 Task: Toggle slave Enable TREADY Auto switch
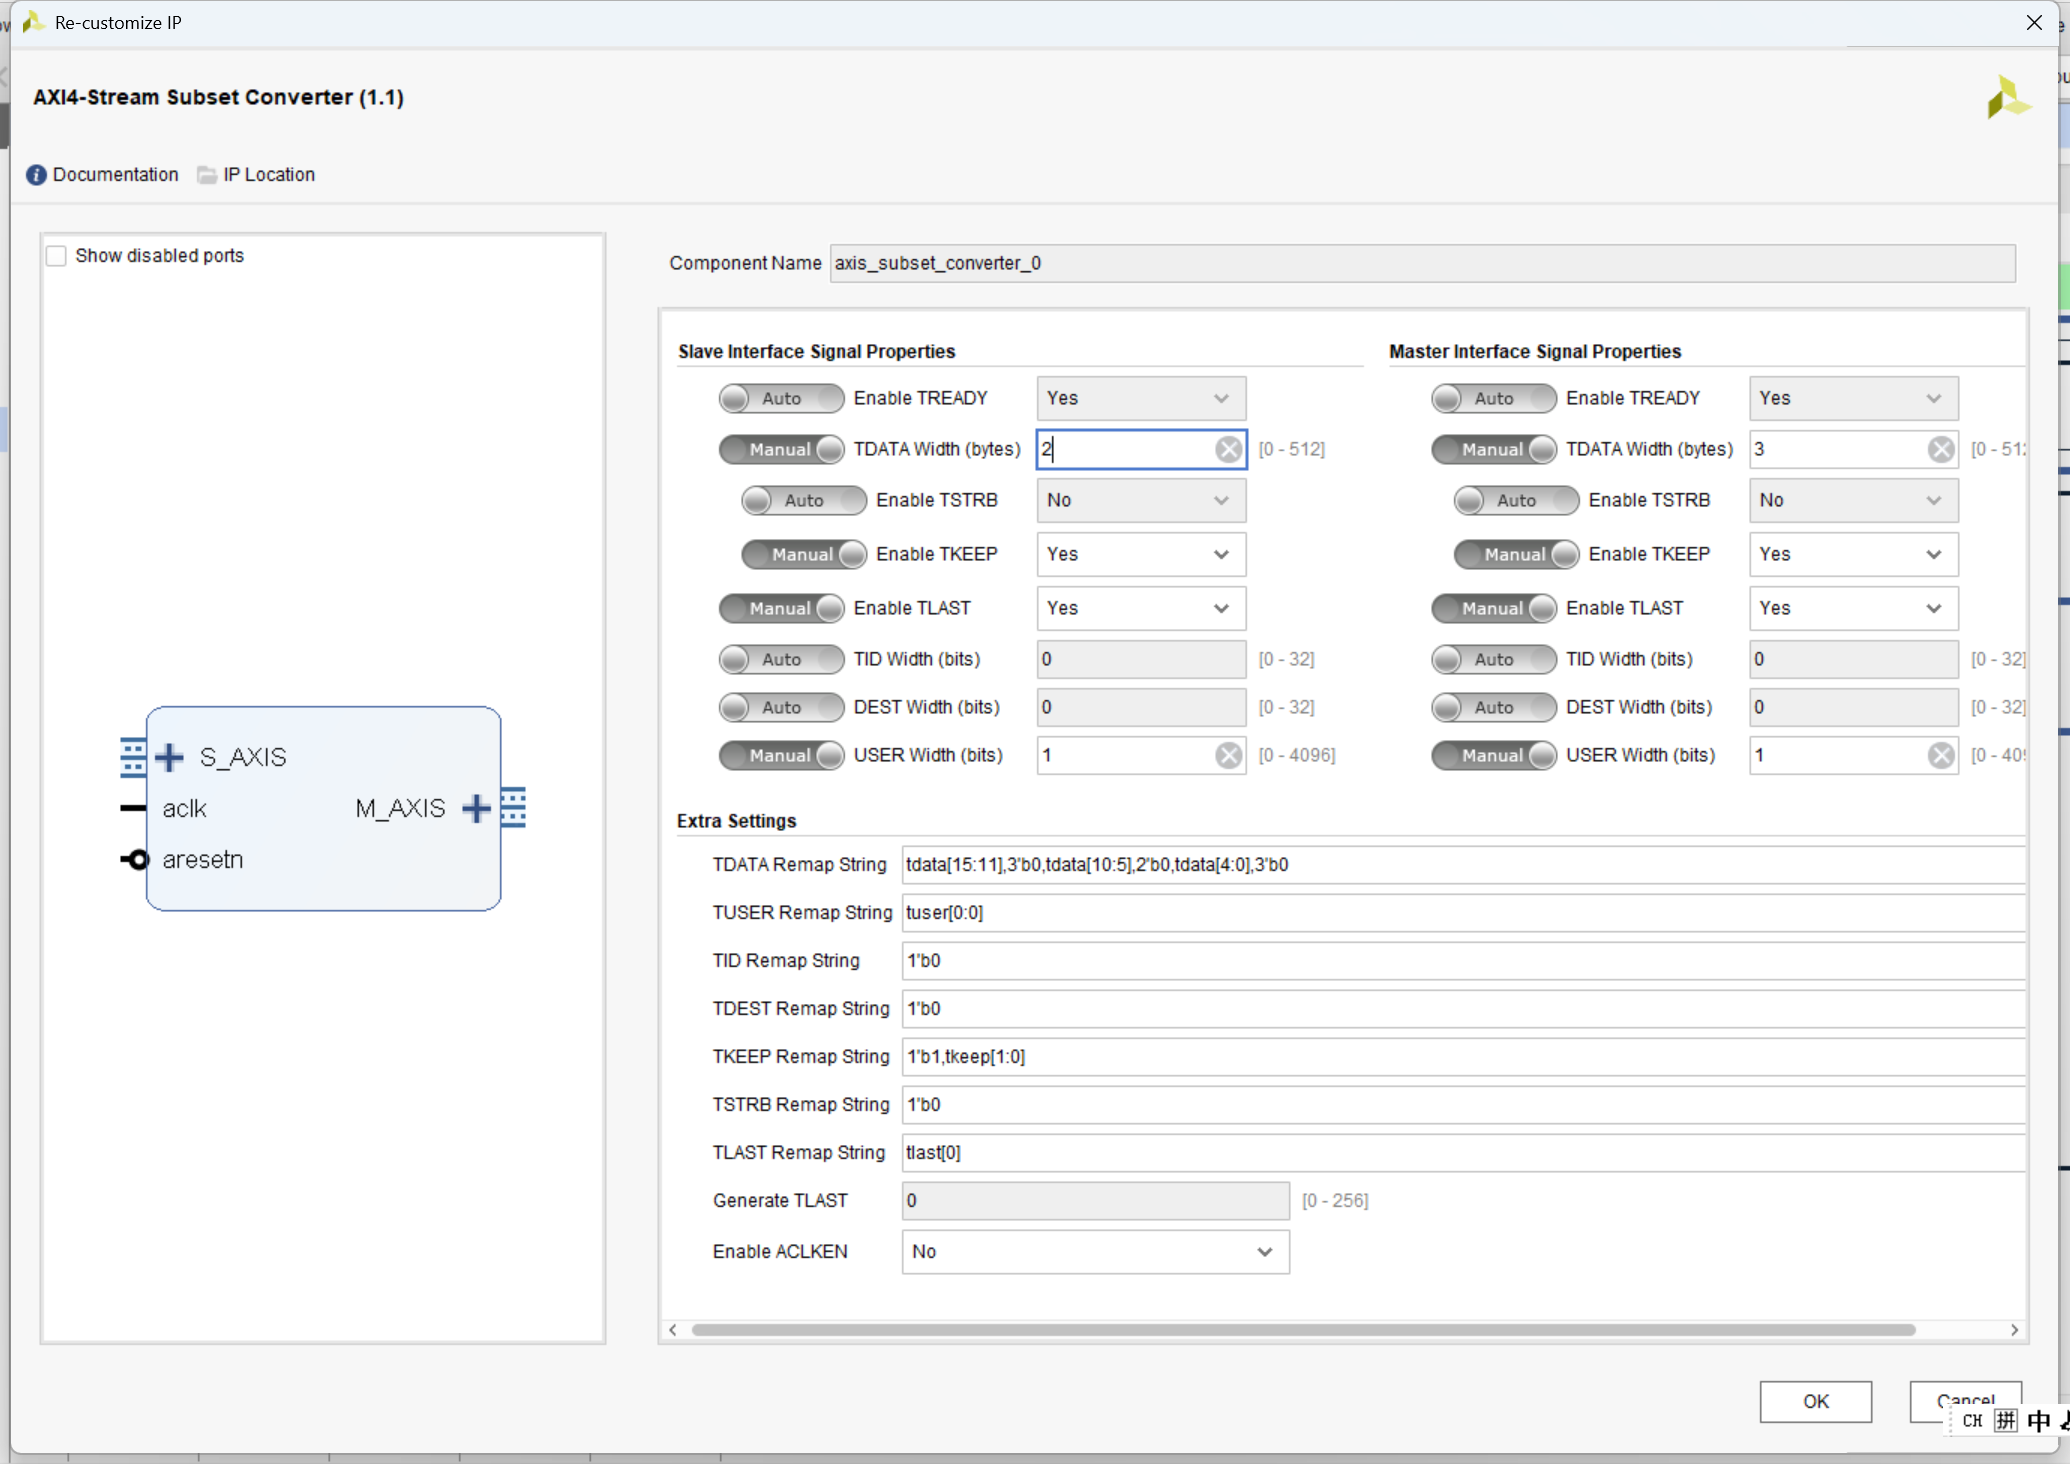(781, 398)
